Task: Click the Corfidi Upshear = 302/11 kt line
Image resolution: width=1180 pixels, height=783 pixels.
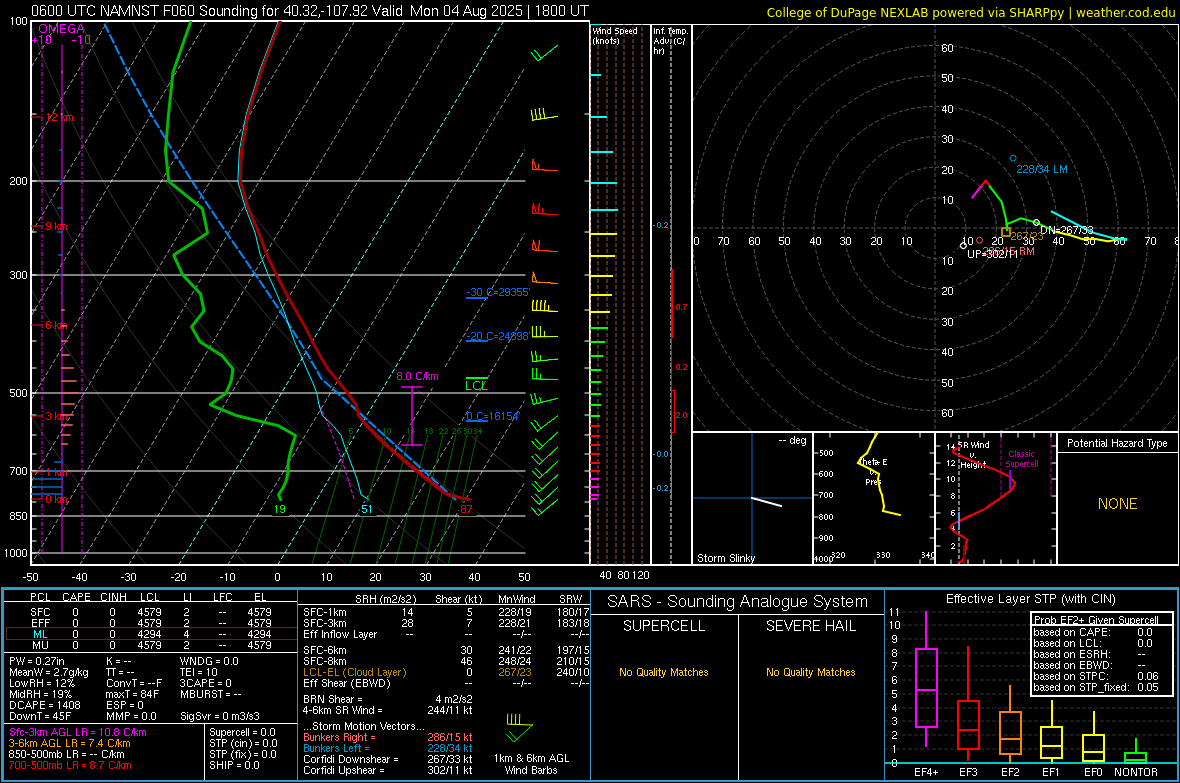Action: pos(388,770)
